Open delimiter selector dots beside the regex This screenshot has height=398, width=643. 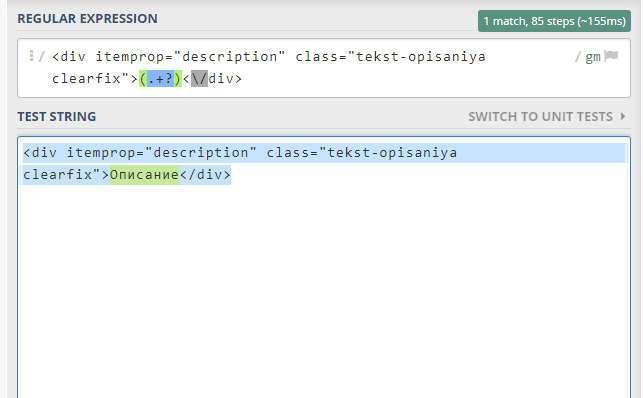pos(31,56)
